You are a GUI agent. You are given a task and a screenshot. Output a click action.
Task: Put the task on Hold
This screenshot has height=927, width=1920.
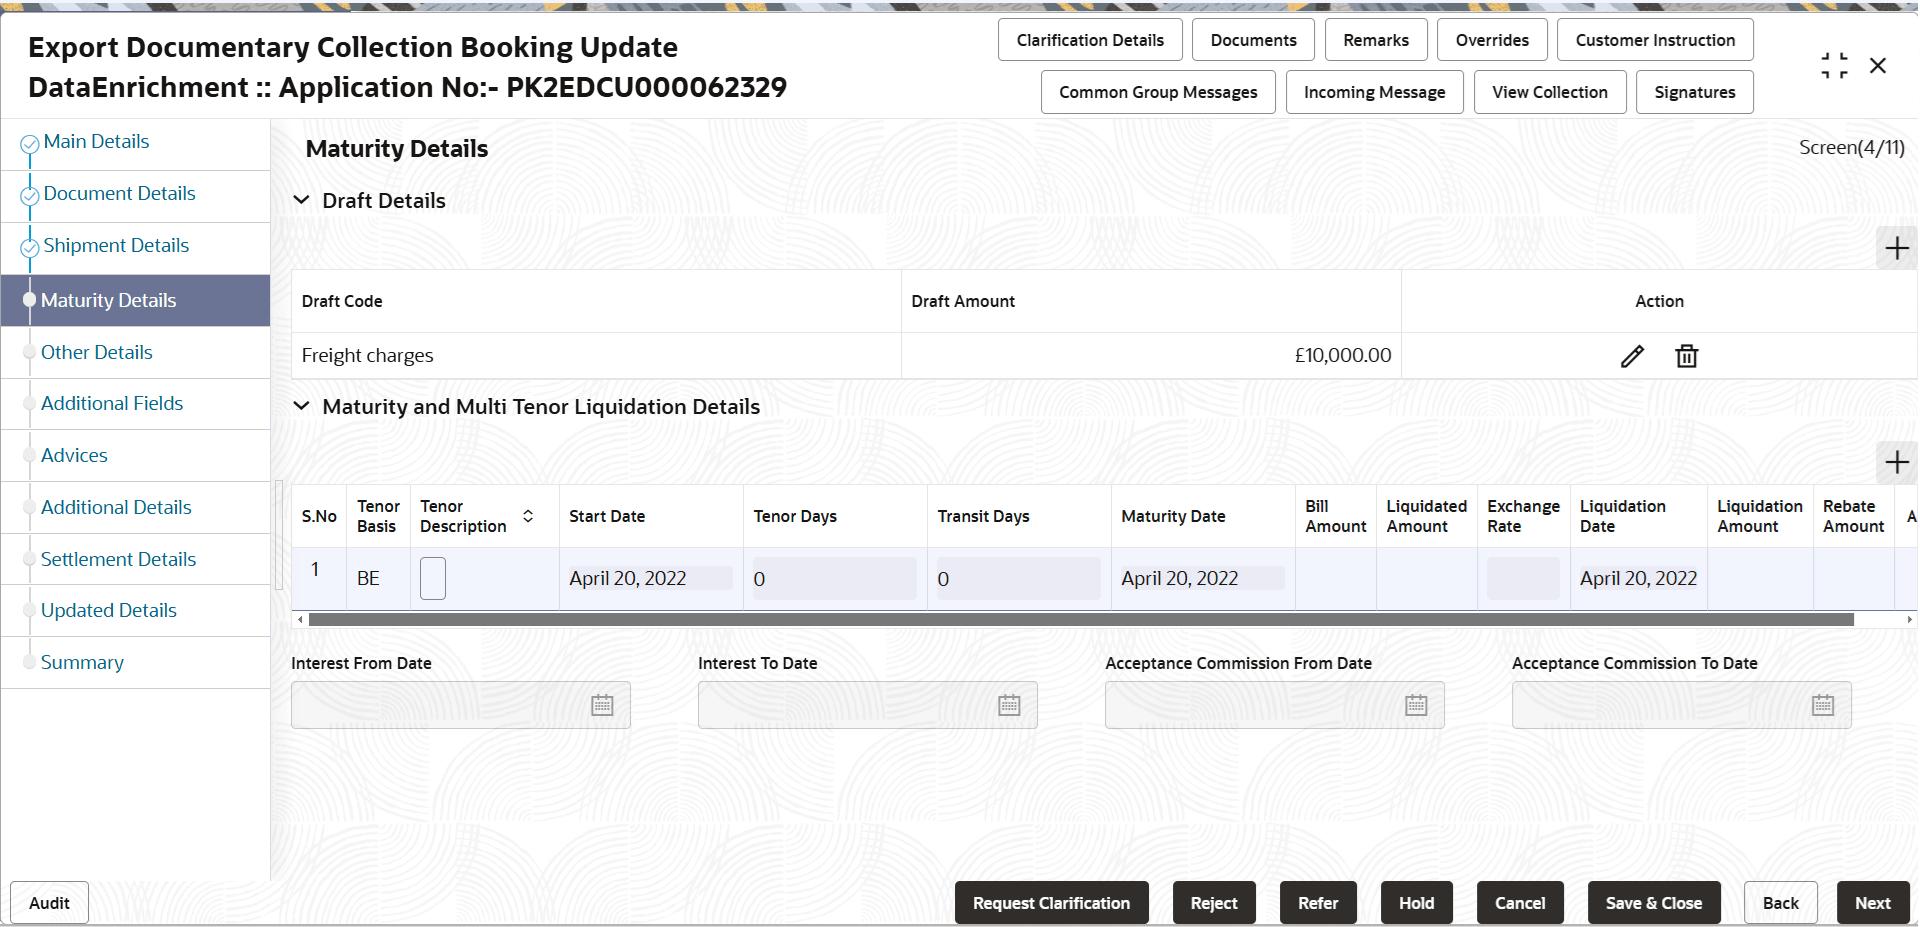(1416, 903)
